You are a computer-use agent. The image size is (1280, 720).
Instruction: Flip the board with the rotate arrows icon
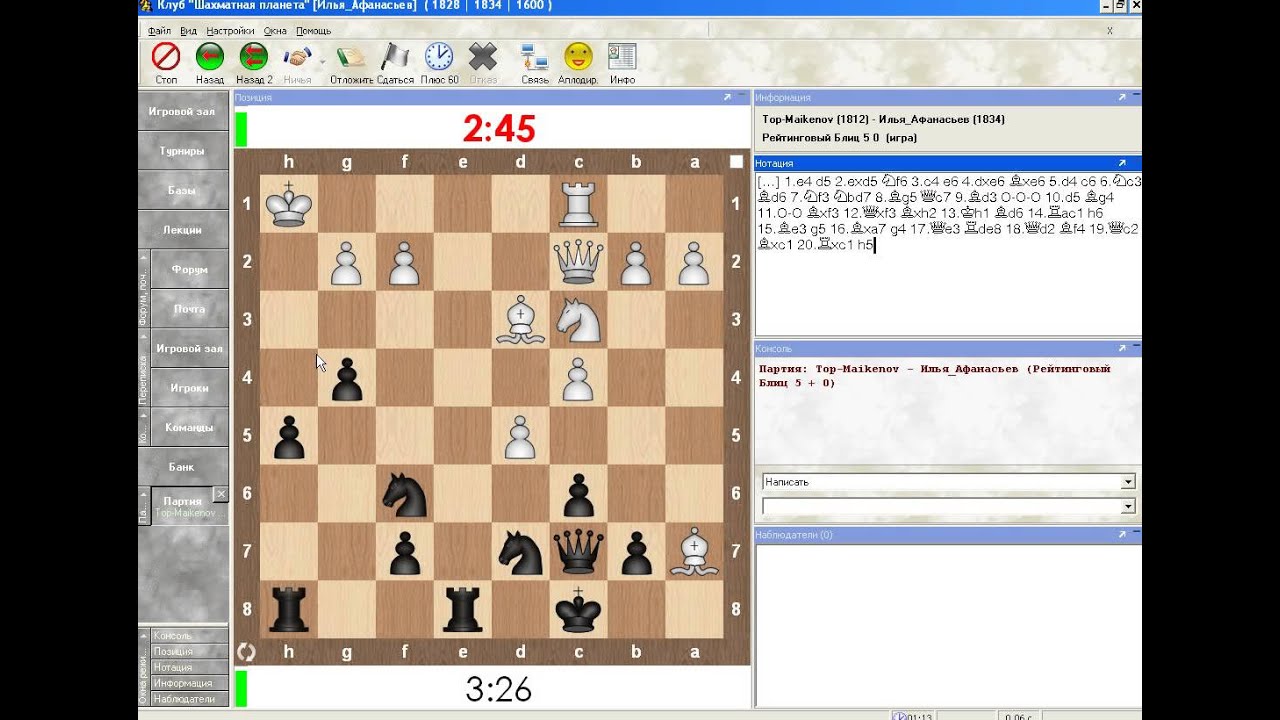[246, 652]
